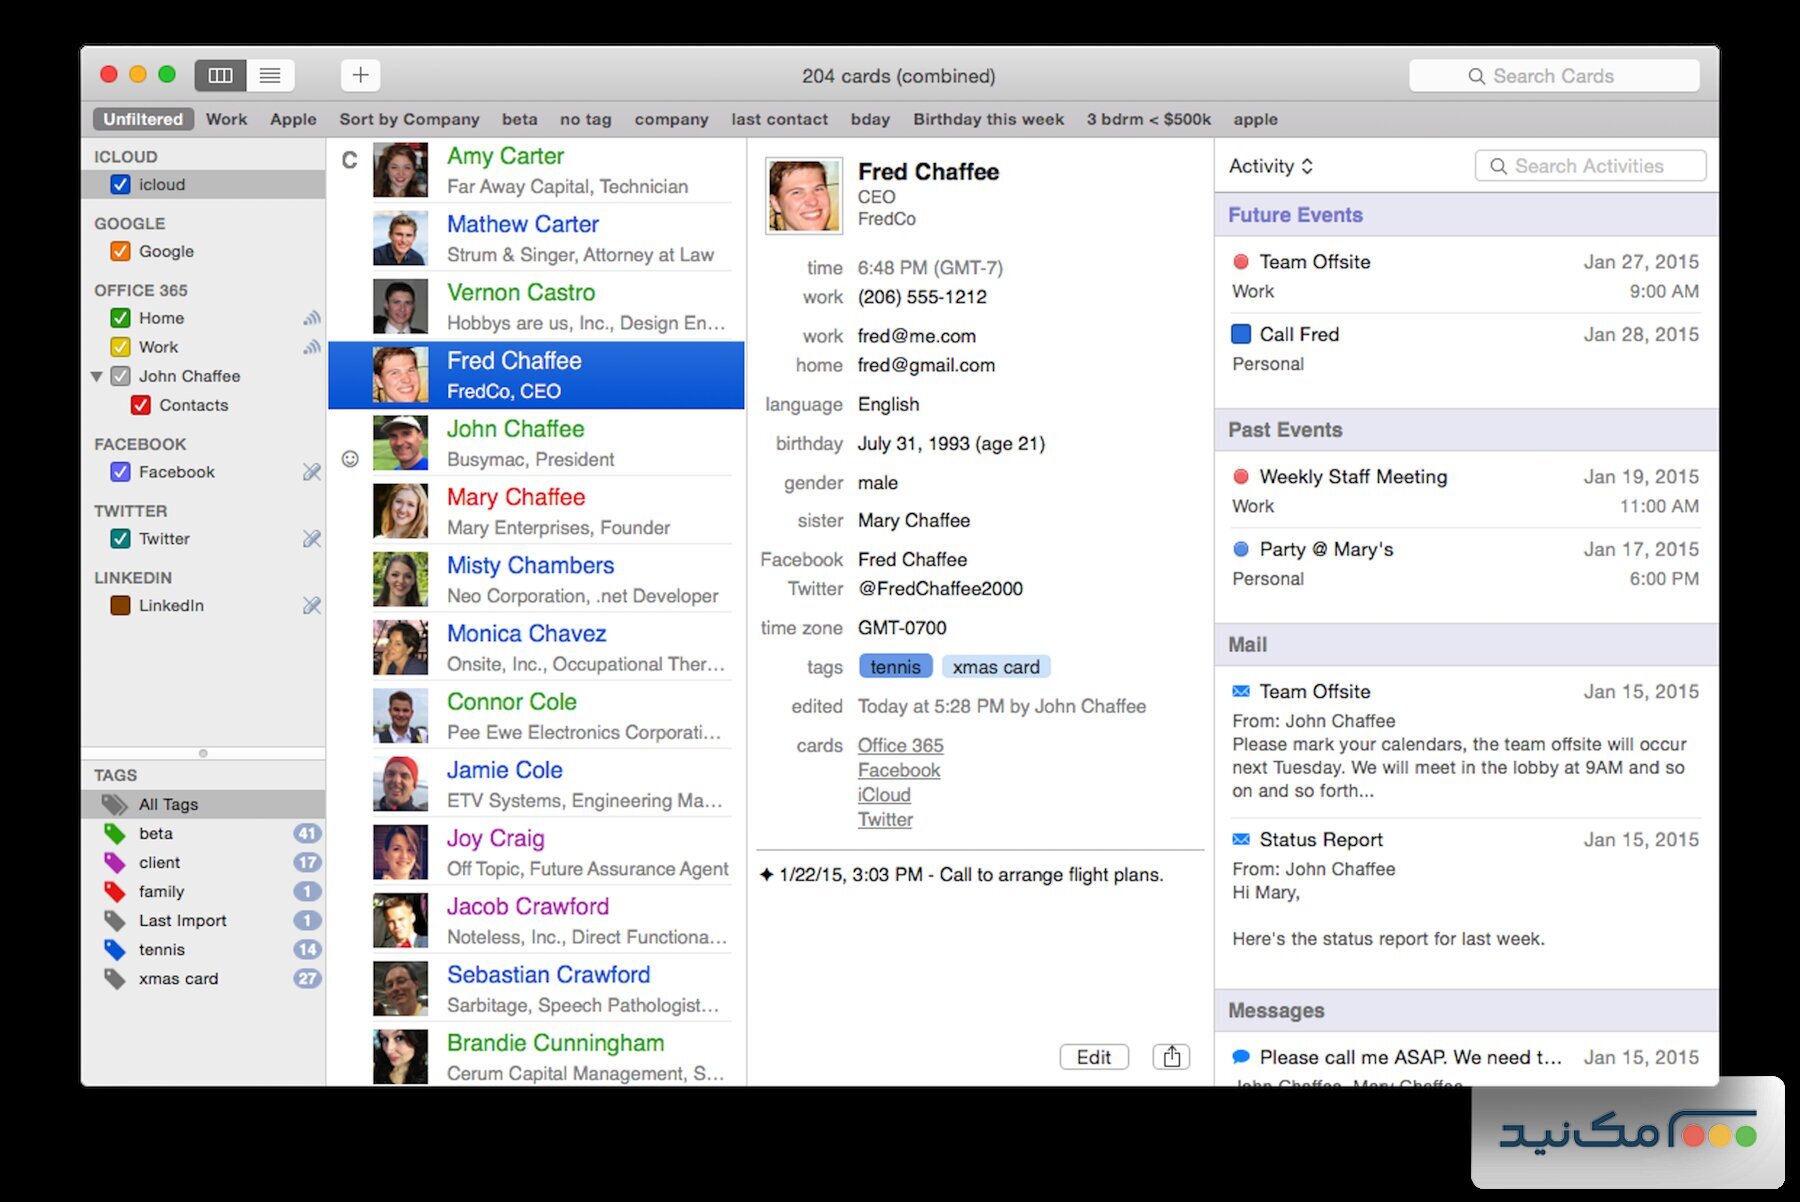Switch to list view layout icon
The width and height of the screenshot is (1800, 1202).
pyautogui.click(x=270, y=75)
